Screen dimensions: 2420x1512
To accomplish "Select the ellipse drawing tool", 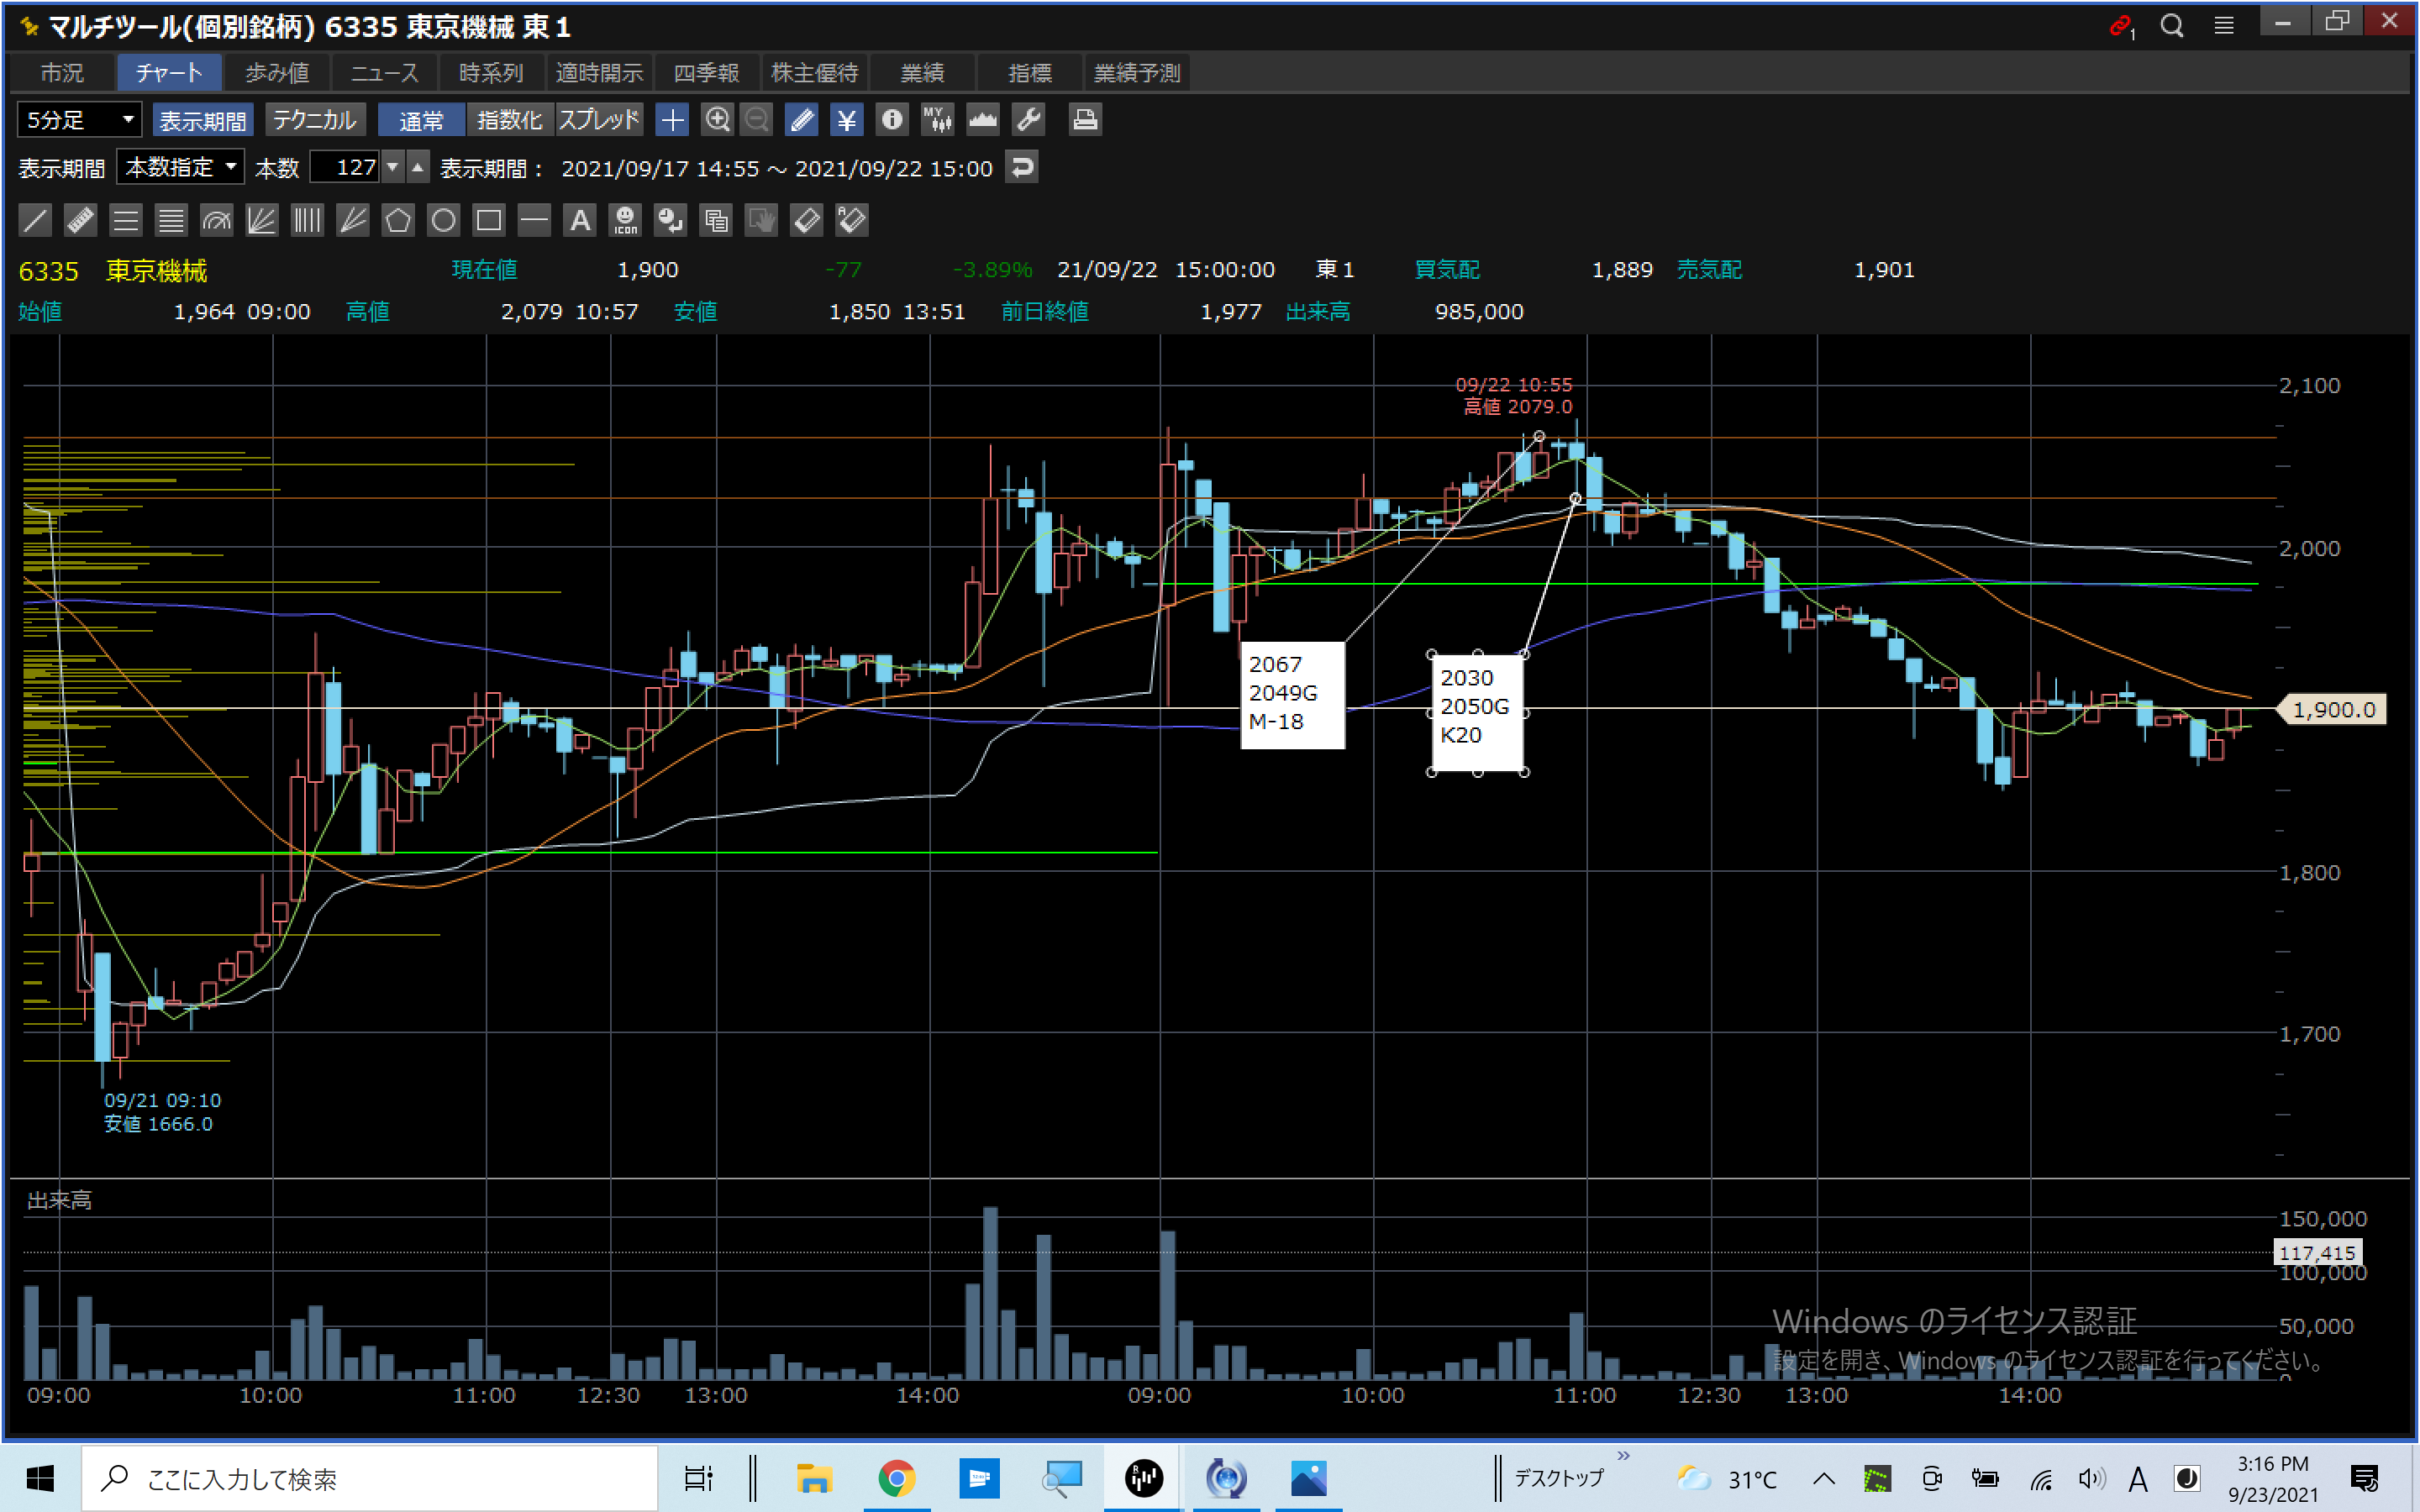I will click(443, 220).
